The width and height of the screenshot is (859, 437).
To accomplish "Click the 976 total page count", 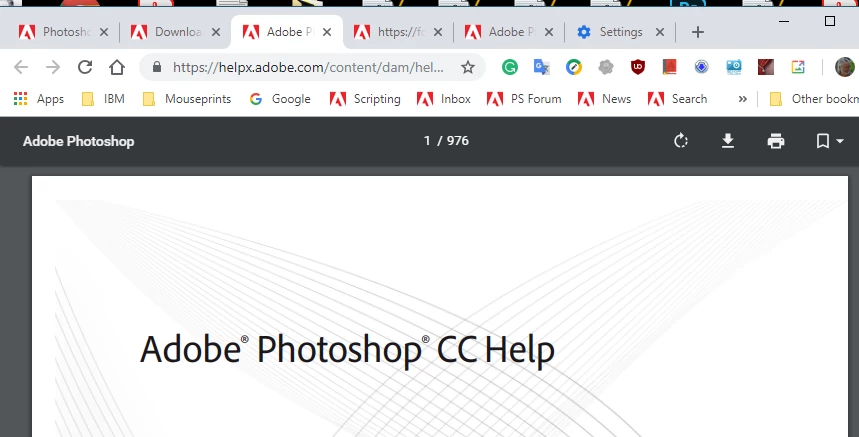I will point(457,141).
